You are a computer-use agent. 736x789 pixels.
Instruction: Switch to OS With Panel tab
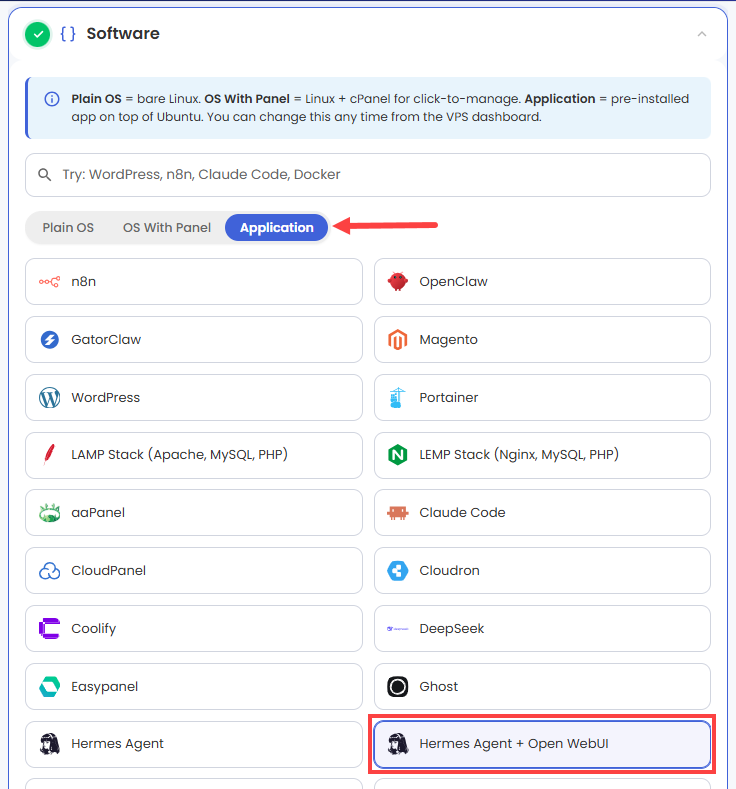[x=167, y=227]
